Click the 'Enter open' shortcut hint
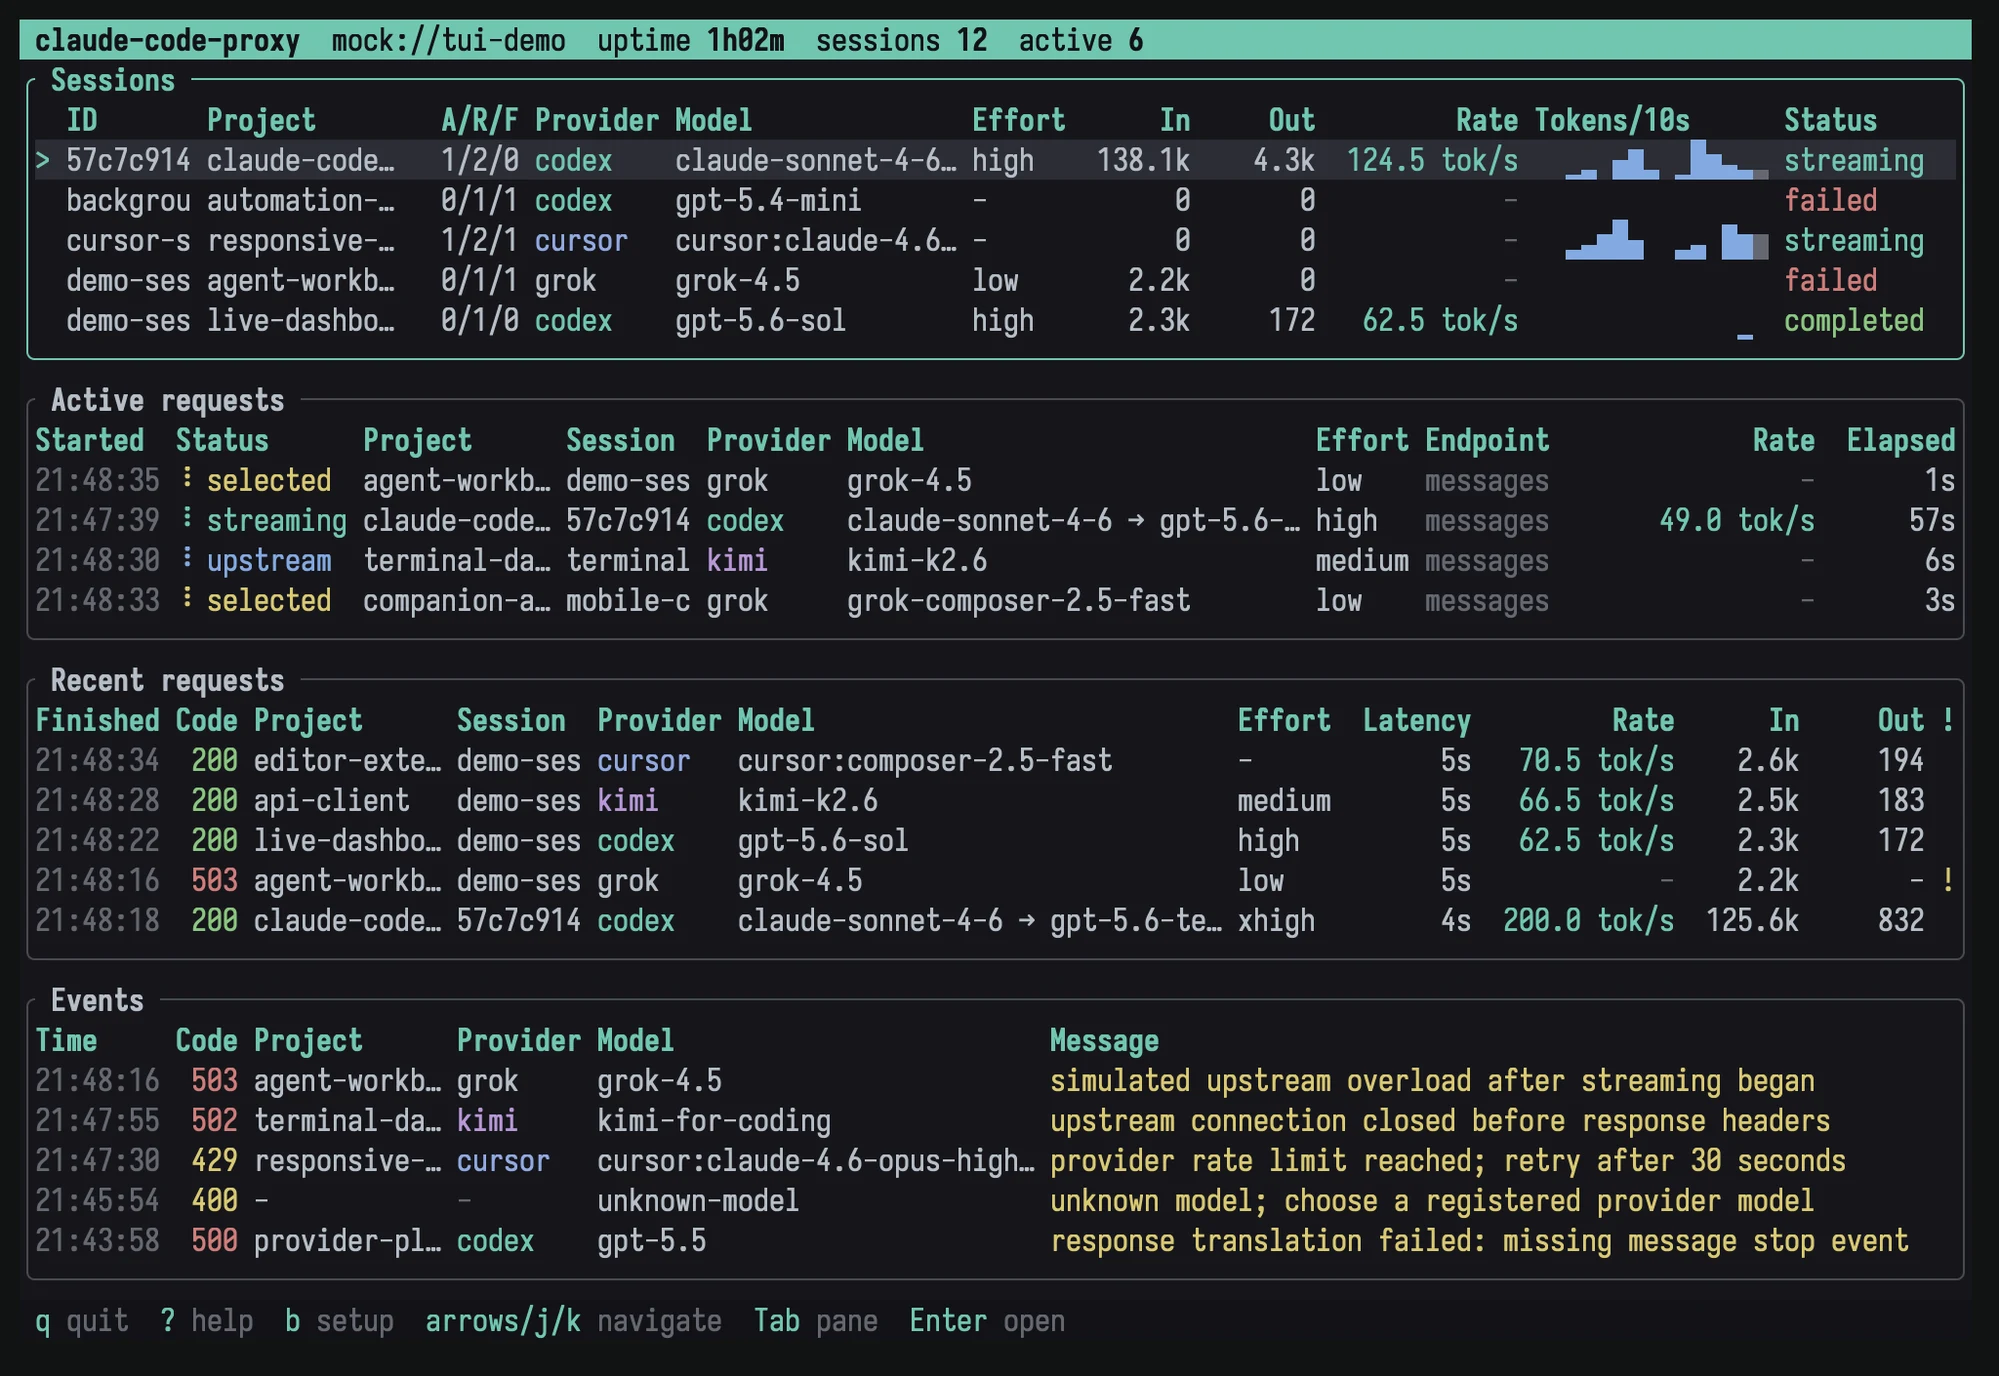The height and width of the screenshot is (1376, 1999). pos(987,1321)
